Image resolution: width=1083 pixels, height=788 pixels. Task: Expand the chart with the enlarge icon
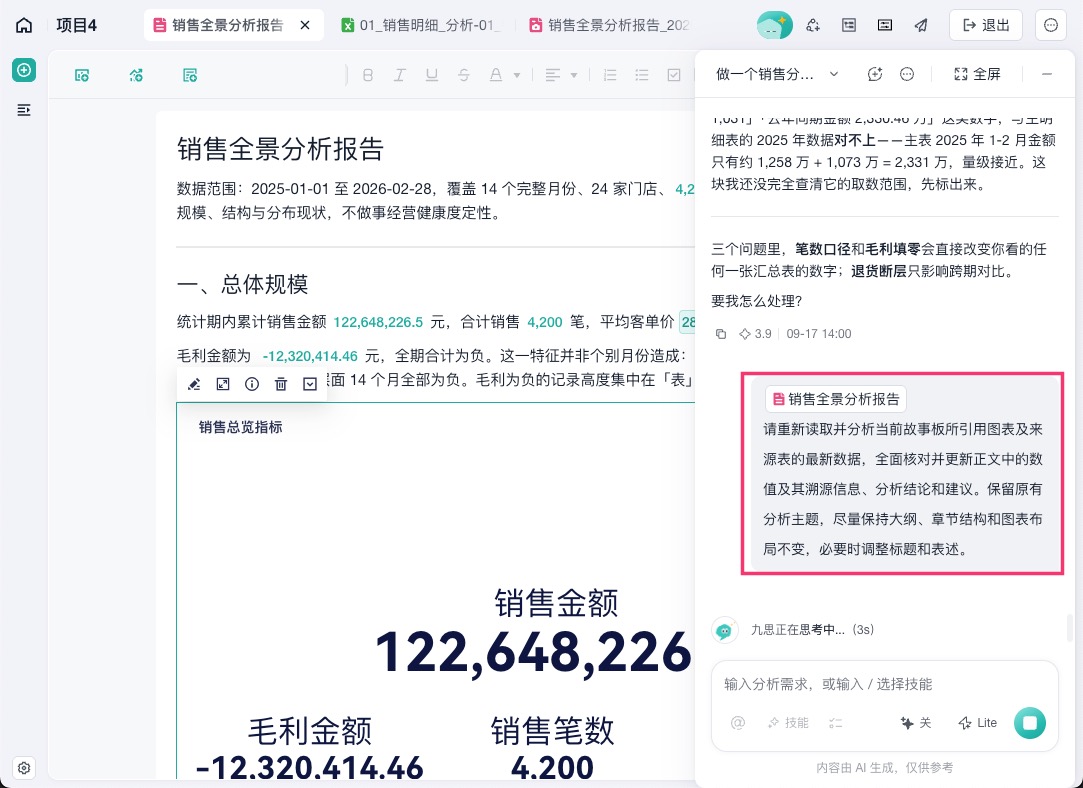(223, 384)
